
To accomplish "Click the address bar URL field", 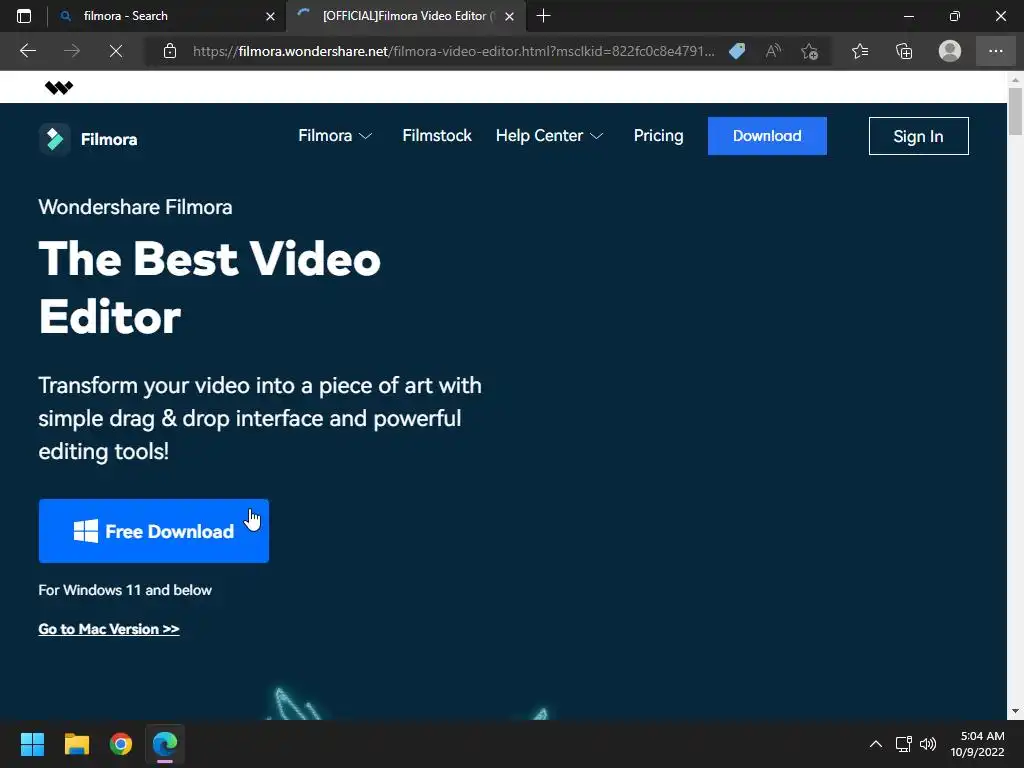I will 453,51.
